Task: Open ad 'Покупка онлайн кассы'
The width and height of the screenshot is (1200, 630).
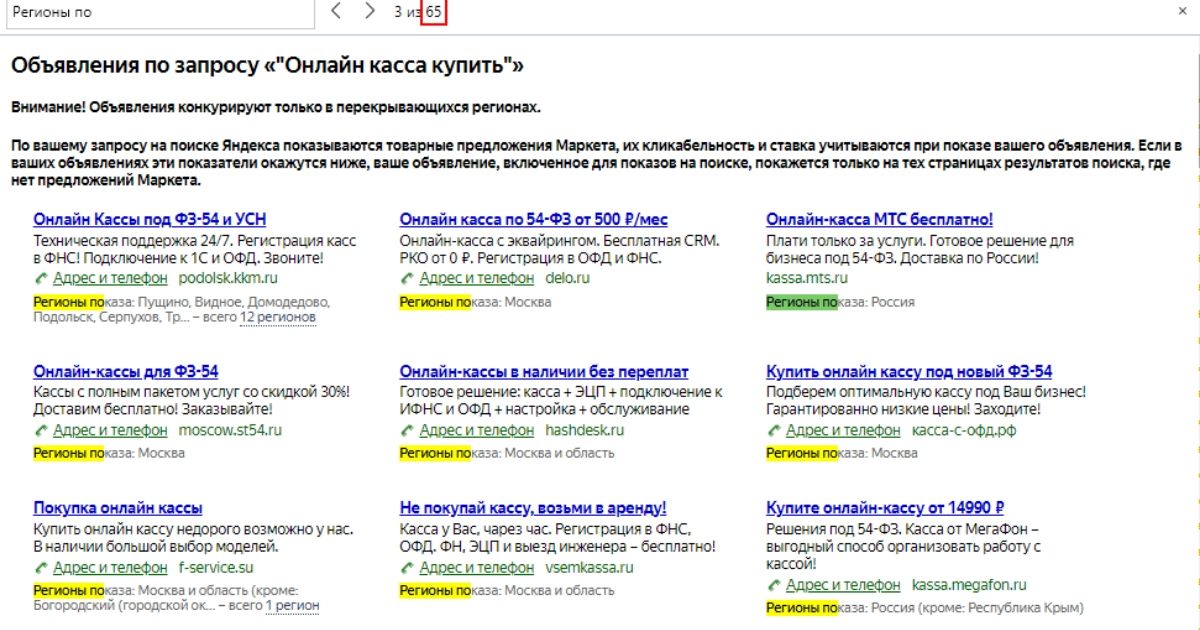Action: coord(118,508)
